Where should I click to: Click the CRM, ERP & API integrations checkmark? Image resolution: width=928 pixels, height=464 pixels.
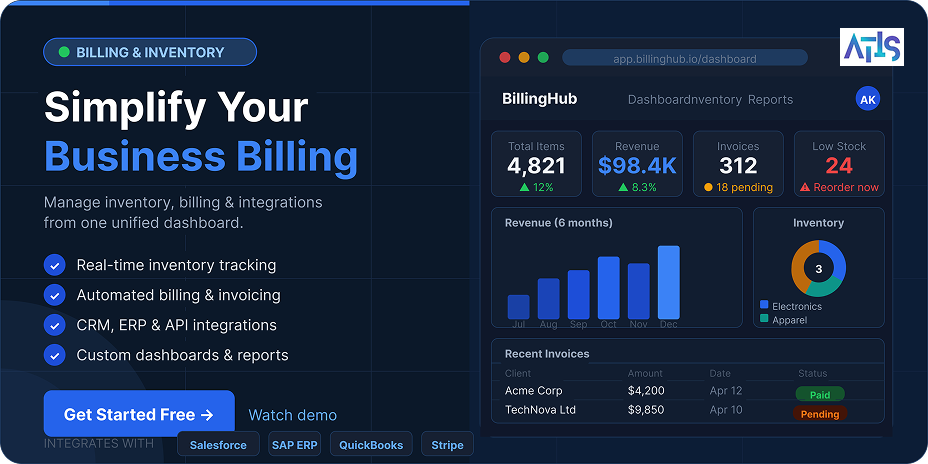coord(54,325)
